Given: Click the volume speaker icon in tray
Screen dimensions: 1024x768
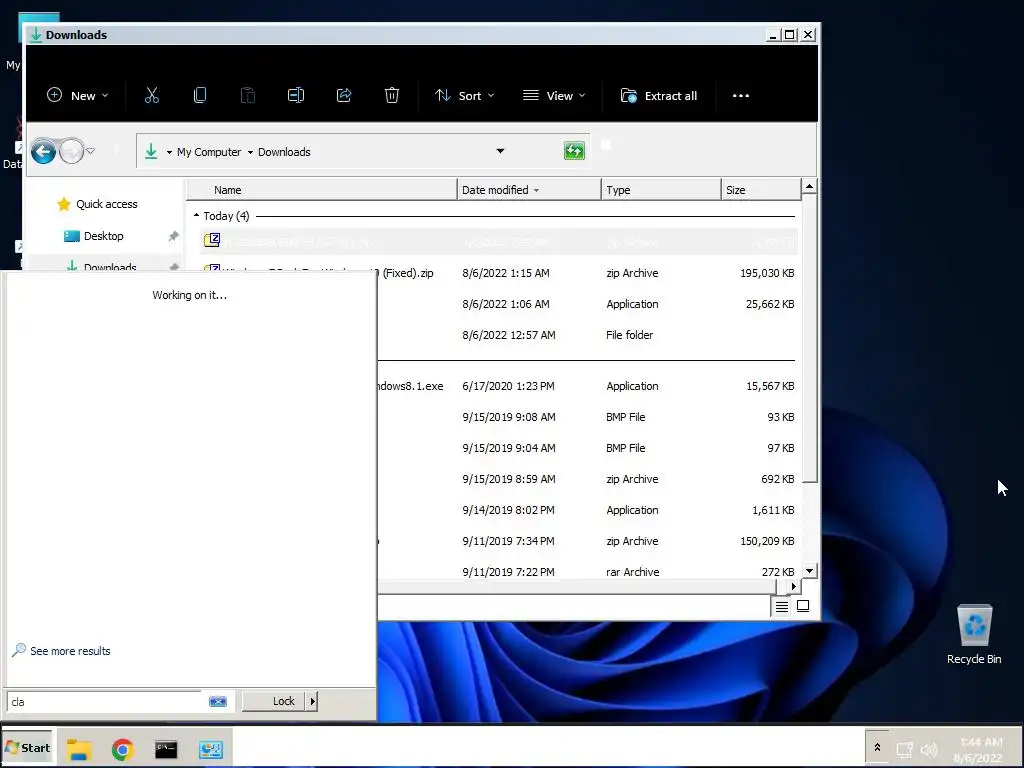Looking at the screenshot, I should pyautogui.click(x=928, y=750).
